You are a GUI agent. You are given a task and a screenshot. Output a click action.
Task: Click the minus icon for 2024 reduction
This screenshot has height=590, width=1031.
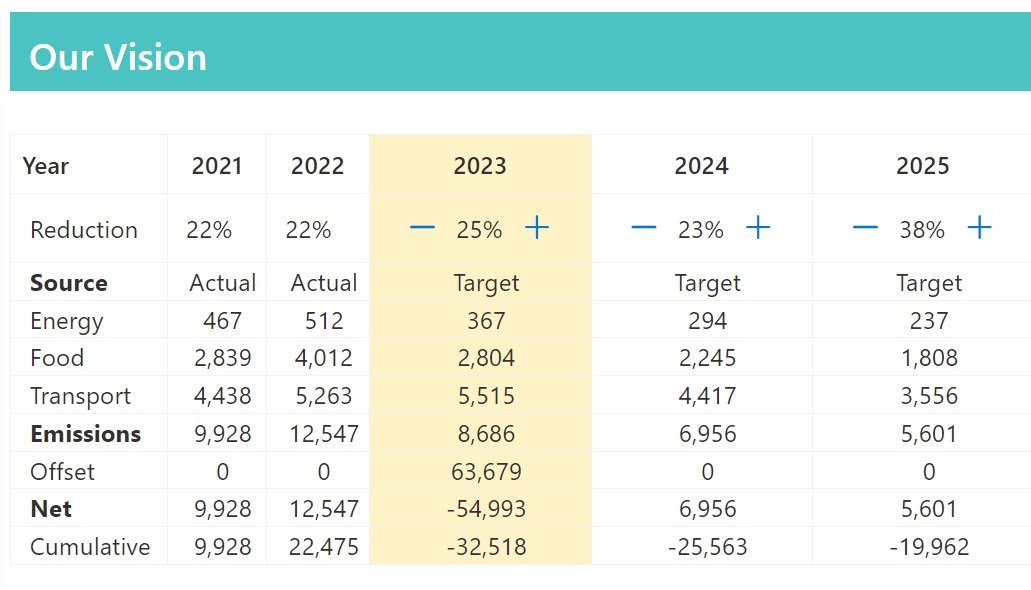tap(644, 228)
